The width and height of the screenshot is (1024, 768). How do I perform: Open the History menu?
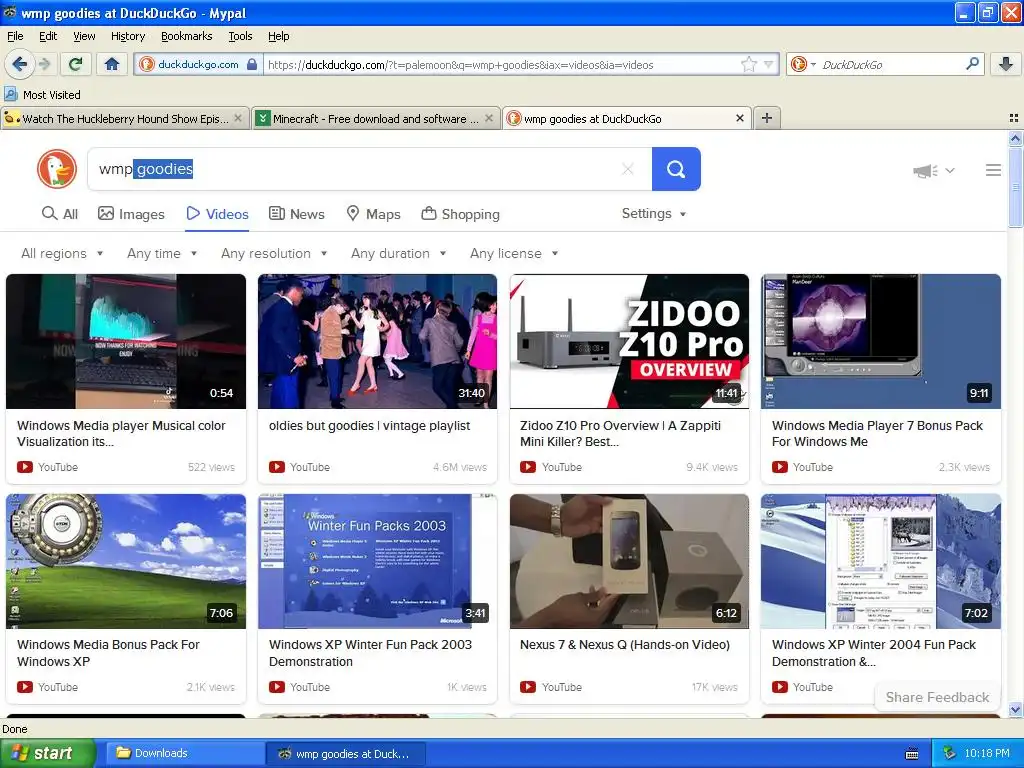[128, 36]
